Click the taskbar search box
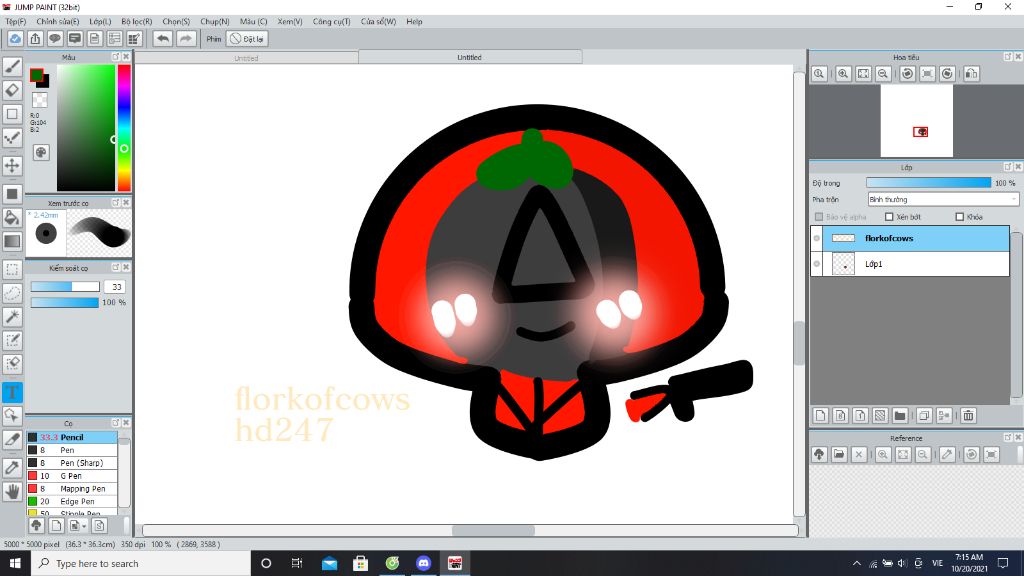Image resolution: width=1024 pixels, height=576 pixels. pos(141,563)
